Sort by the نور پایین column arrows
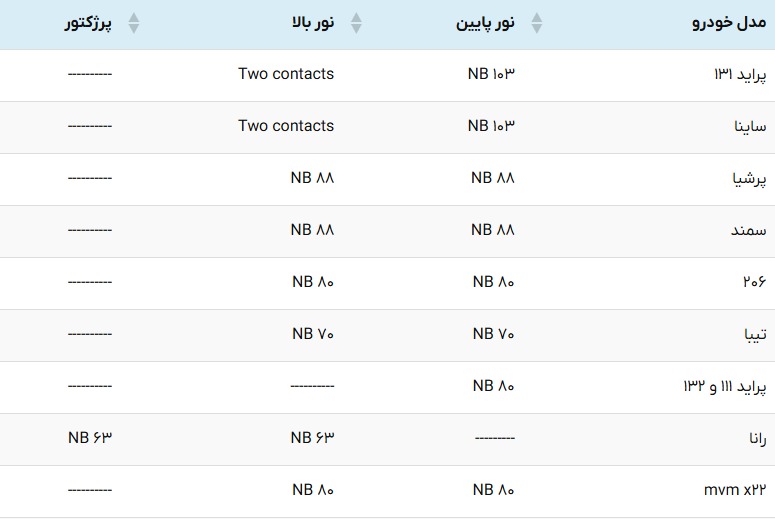This screenshot has height=519, width=775. [537, 23]
